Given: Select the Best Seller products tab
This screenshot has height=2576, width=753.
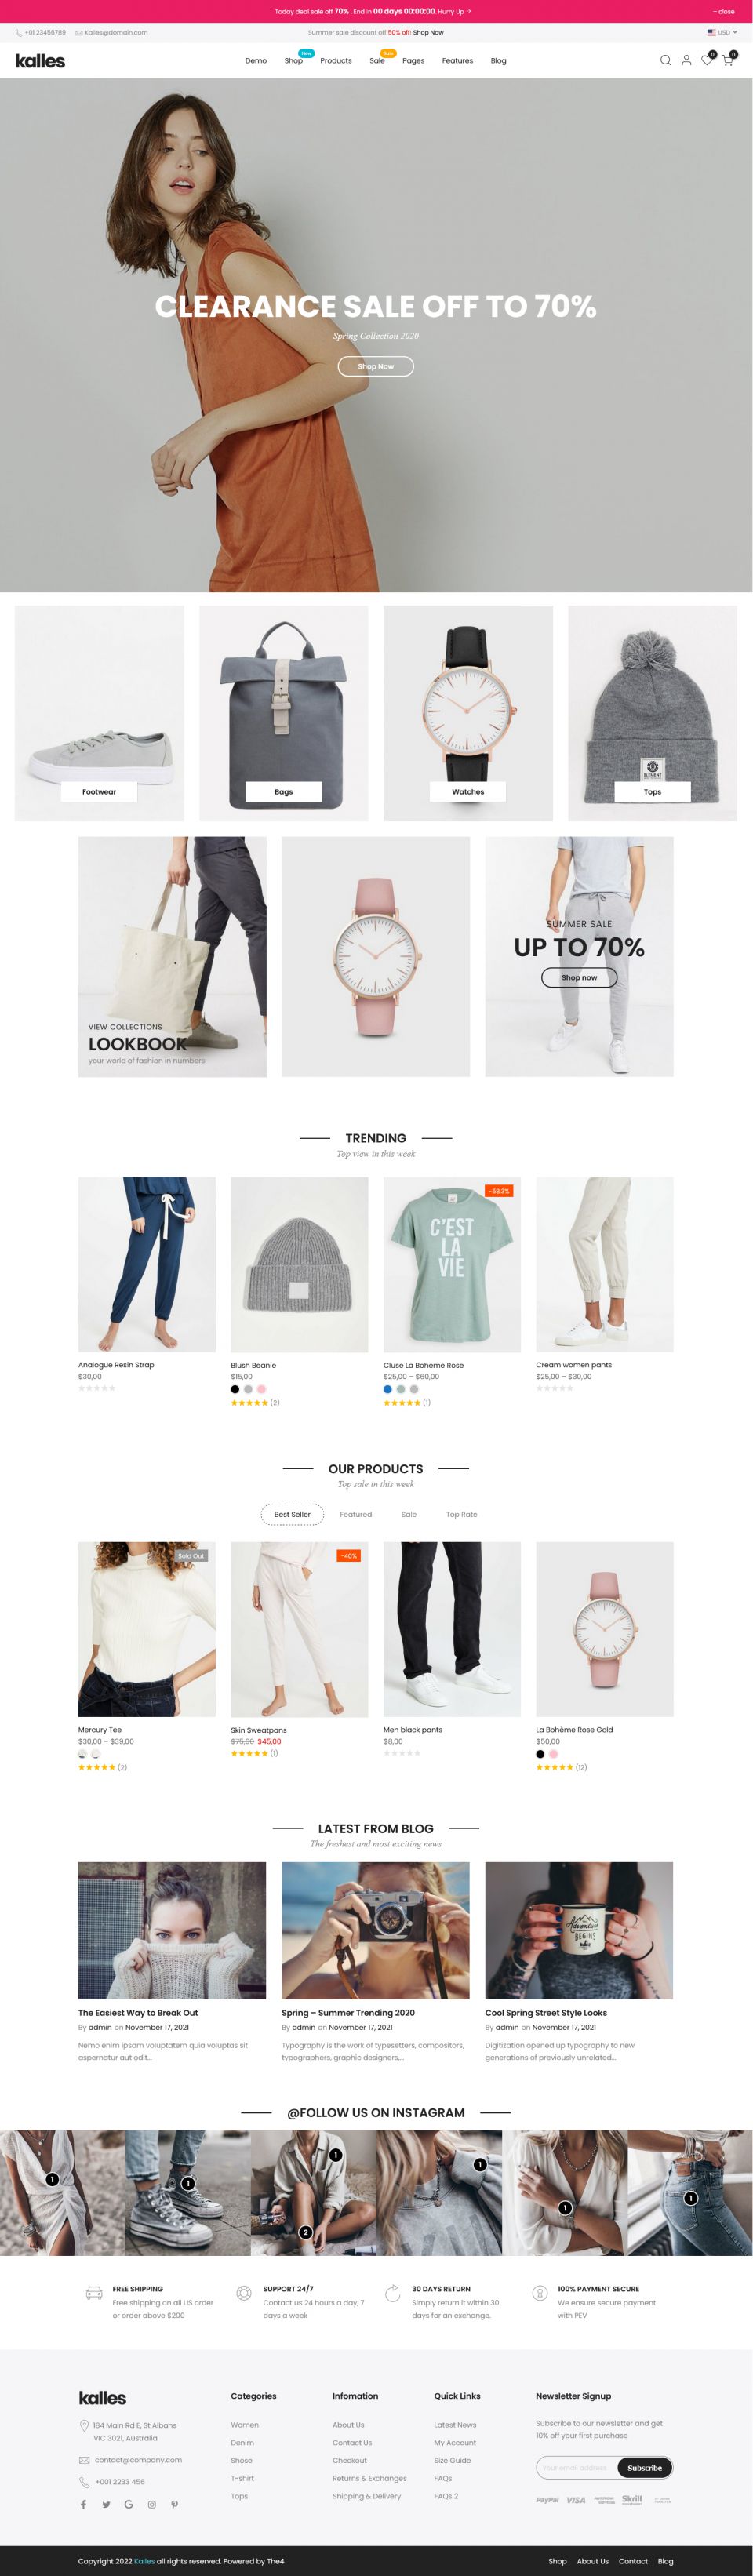Looking at the screenshot, I should (292, 1514).
